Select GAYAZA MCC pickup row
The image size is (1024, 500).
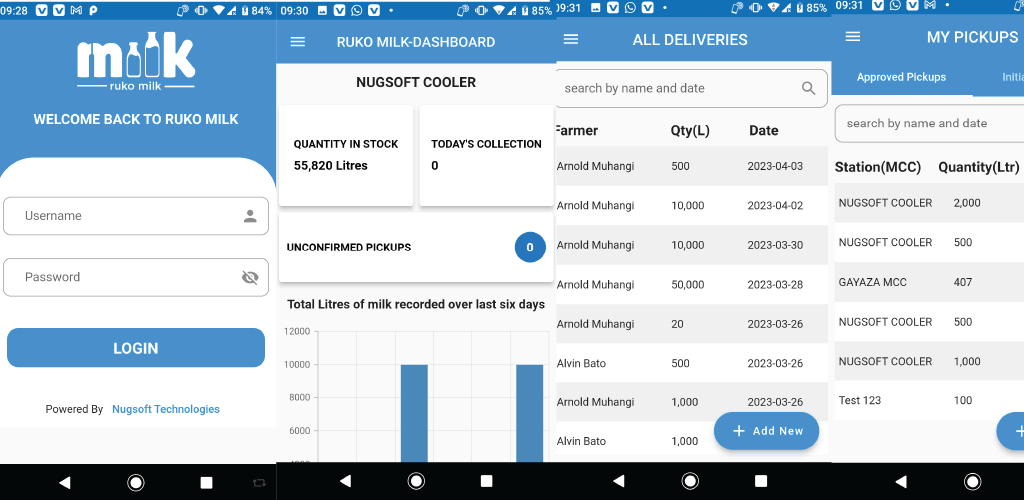coord(929,282)
